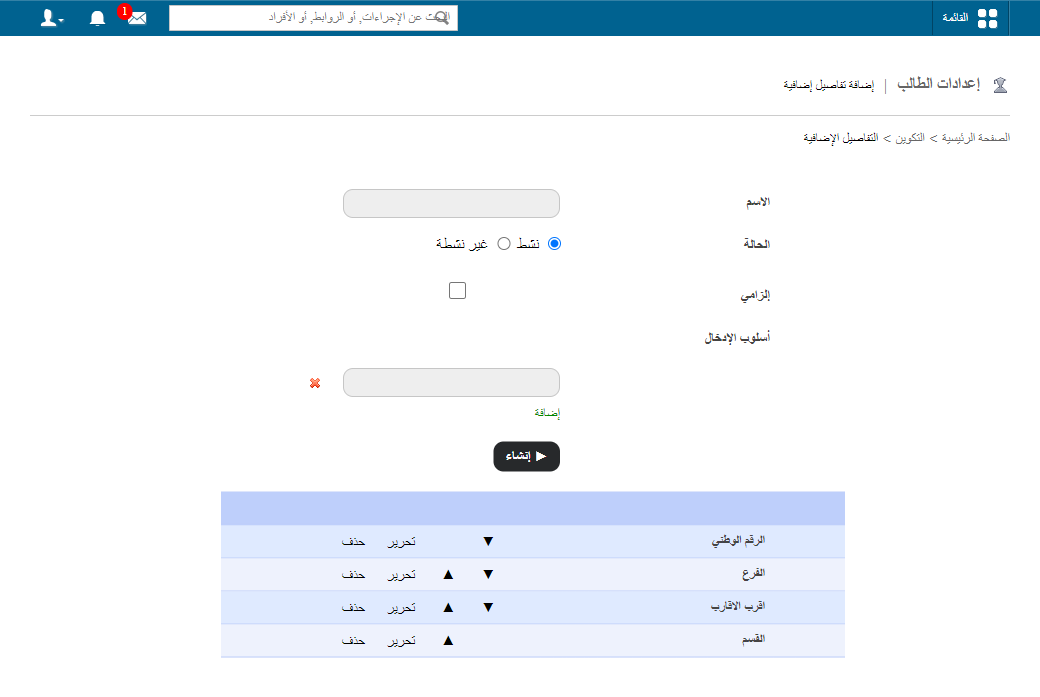Select the غير نشطة status radio

pos(504,243)
